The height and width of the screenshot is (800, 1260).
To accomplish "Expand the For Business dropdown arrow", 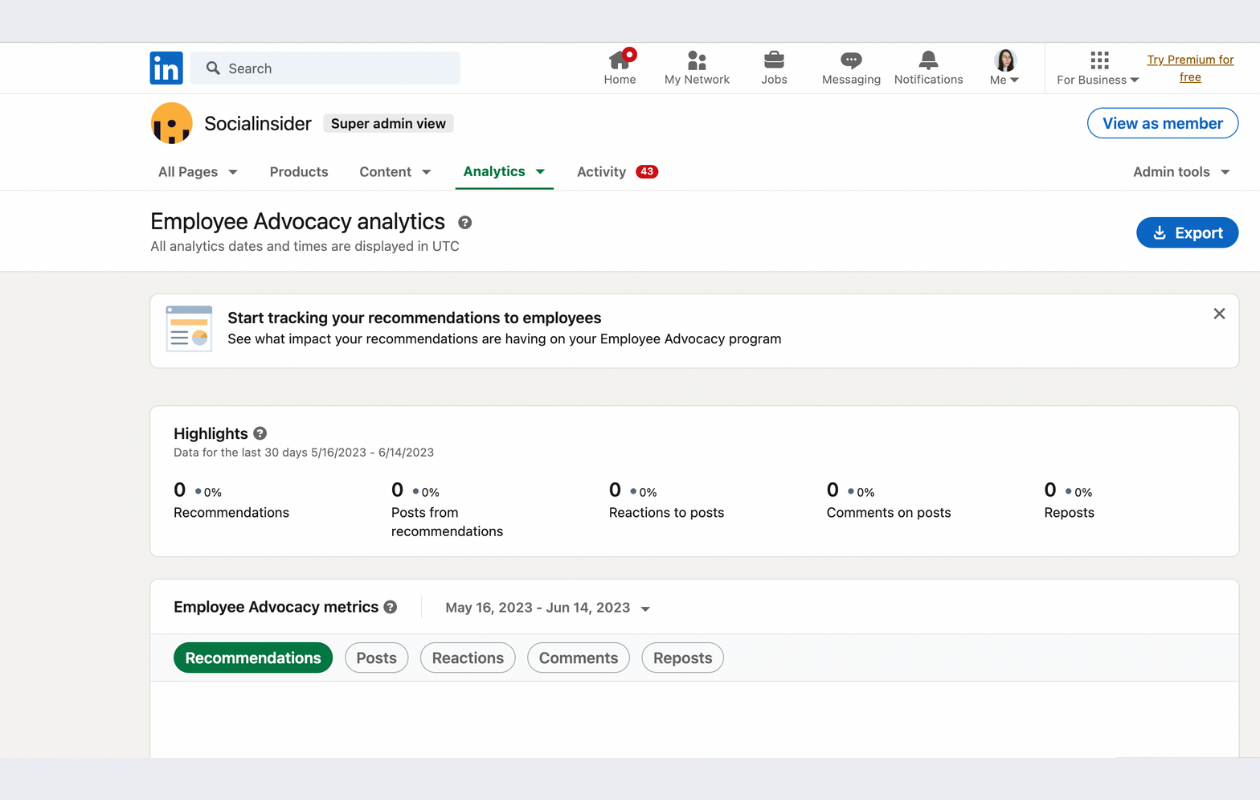I will (x=1134, y=81).
